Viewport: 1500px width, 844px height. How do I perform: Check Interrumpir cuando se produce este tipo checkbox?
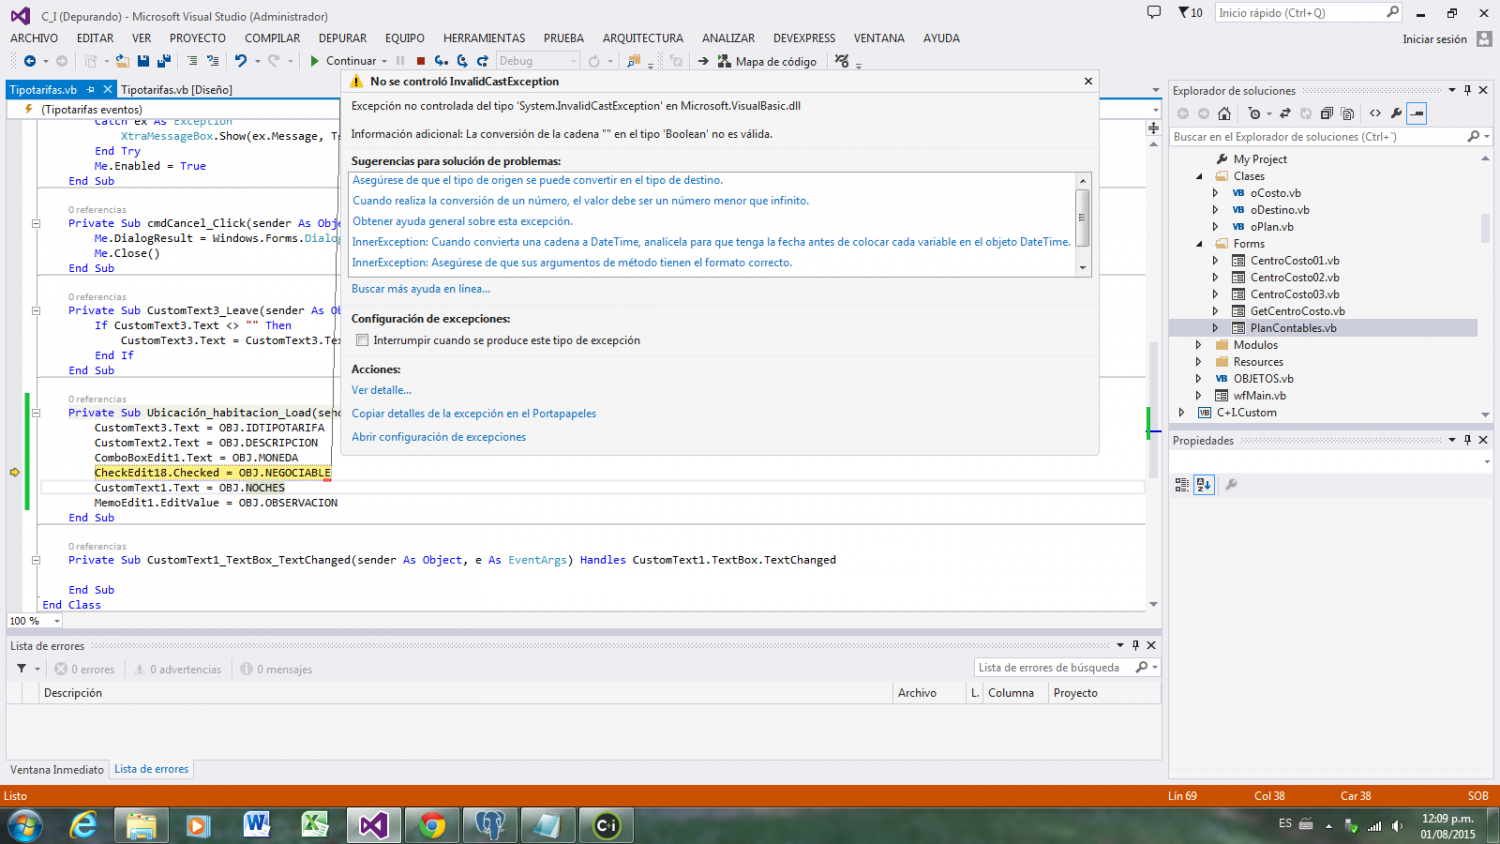362,340
